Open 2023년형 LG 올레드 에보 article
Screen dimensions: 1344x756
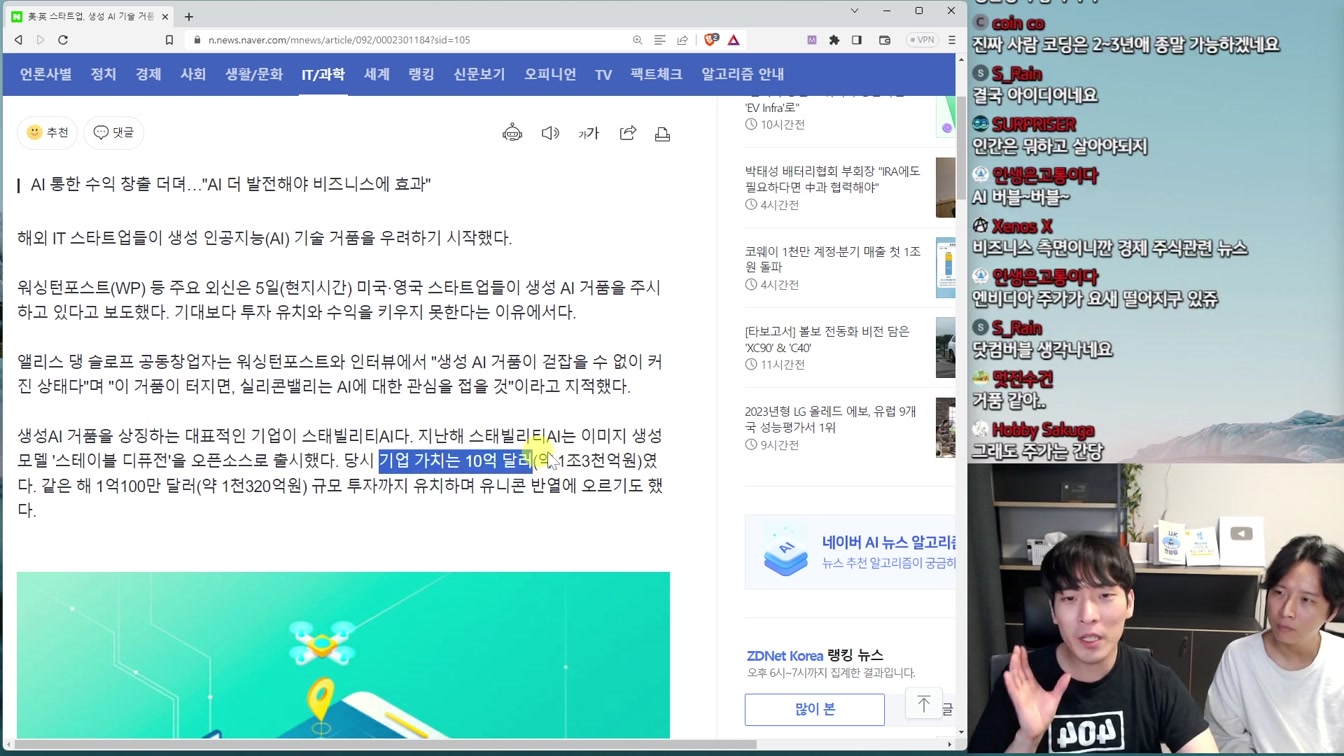coord(830,419)
